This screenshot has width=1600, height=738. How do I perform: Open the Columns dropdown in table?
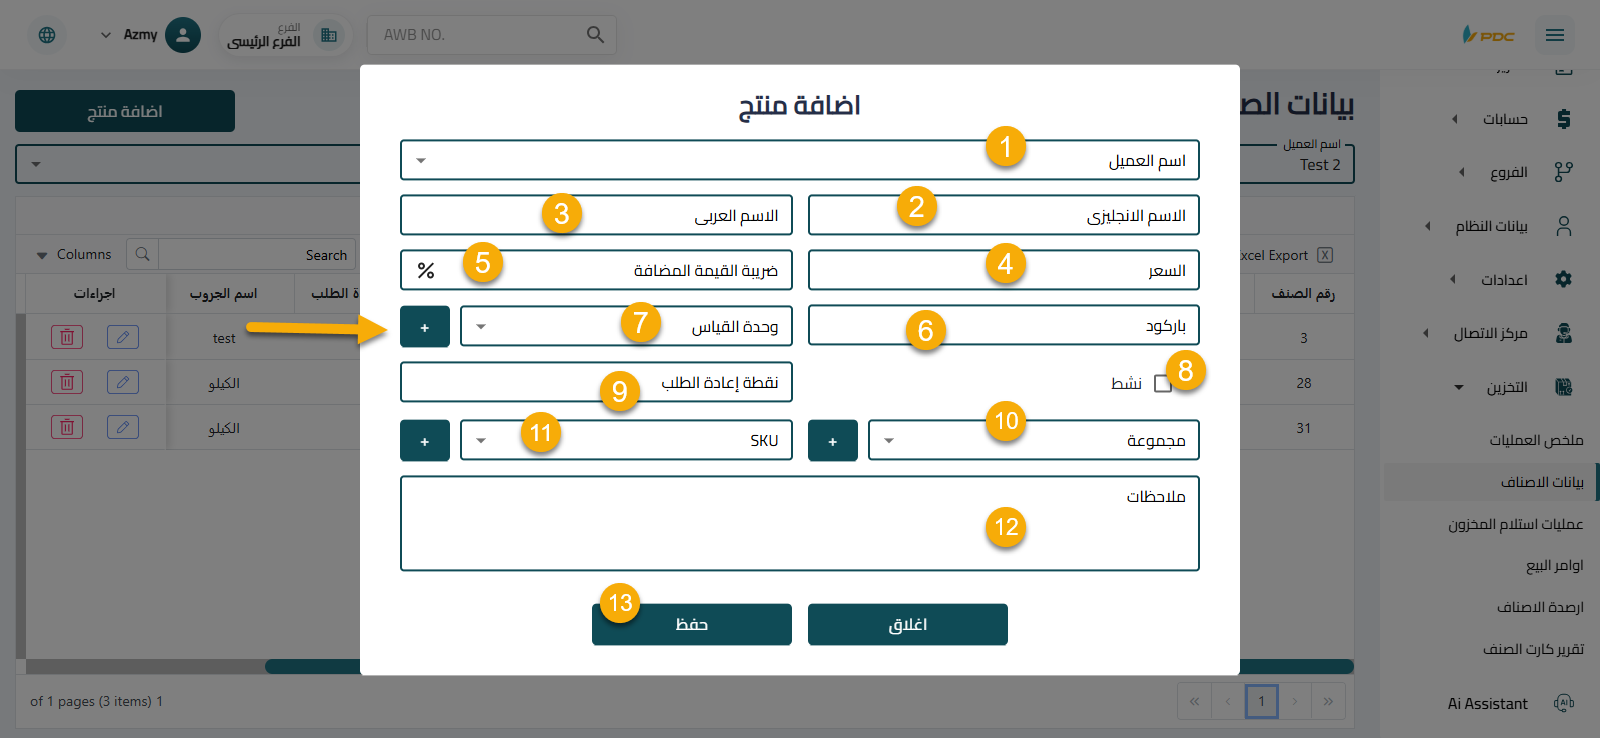(74, 254)
